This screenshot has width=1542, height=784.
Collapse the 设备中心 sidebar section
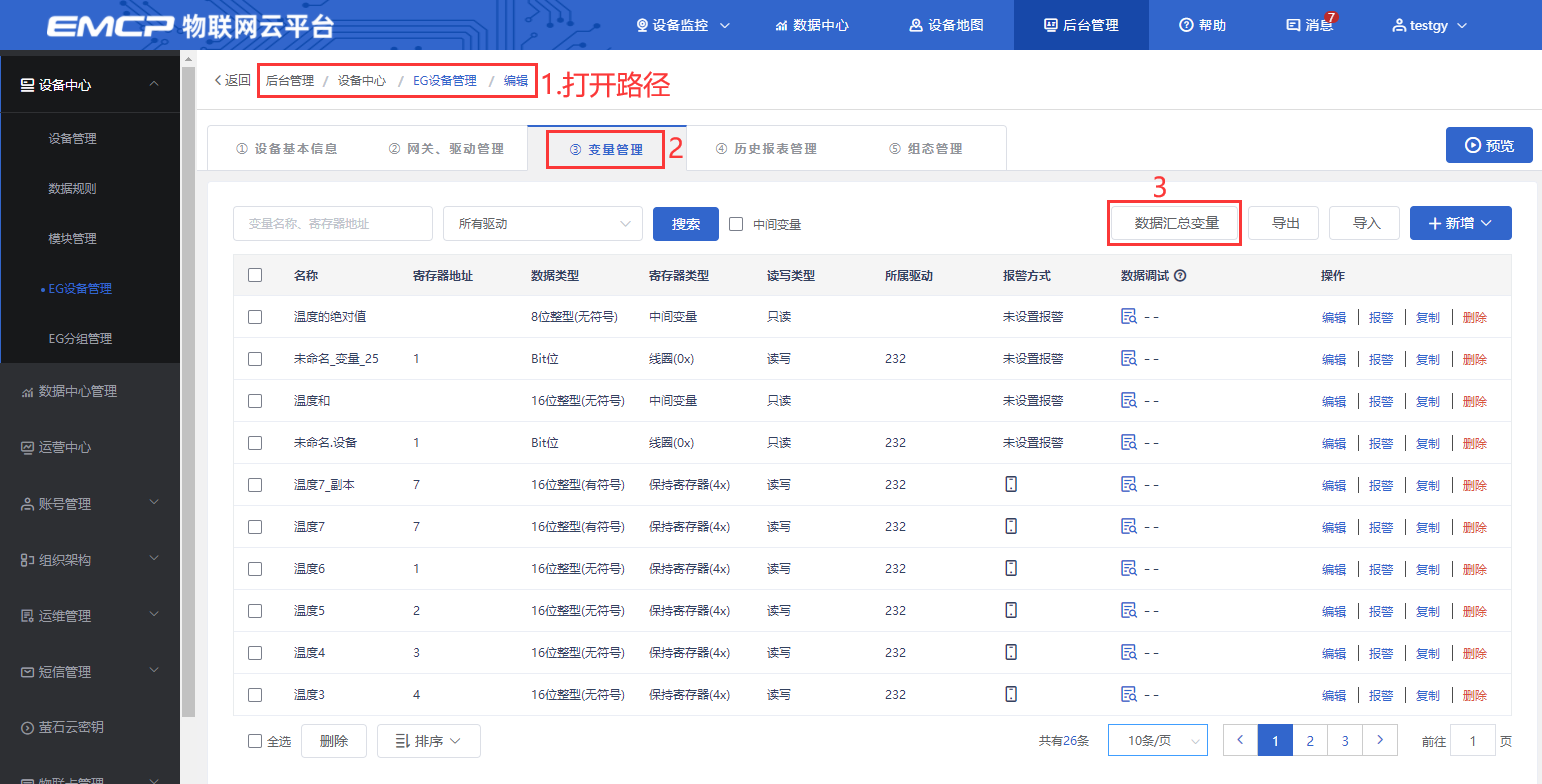tap(90, 85)
